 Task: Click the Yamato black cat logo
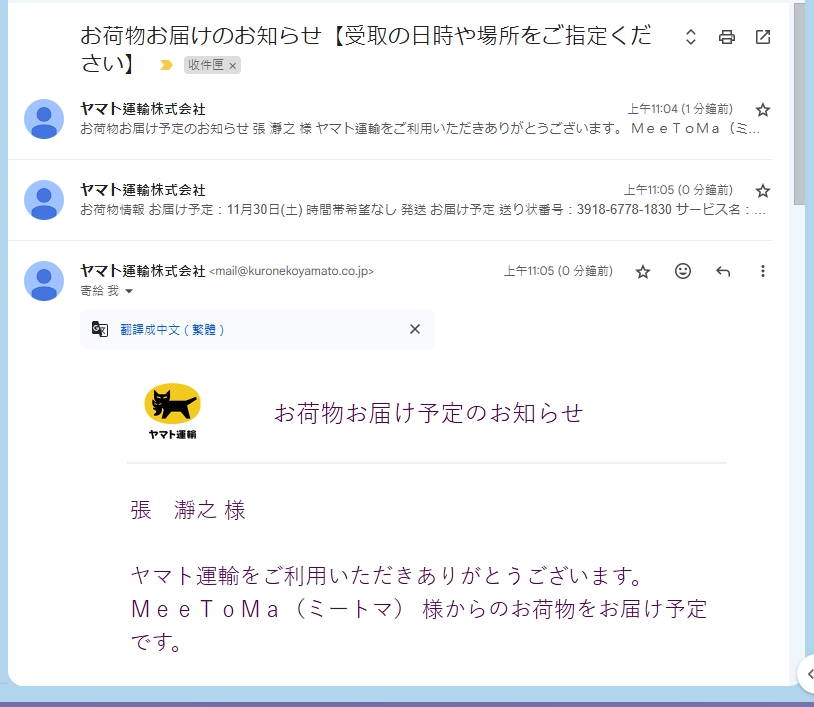pyautogui.click(x=172, y=411)
